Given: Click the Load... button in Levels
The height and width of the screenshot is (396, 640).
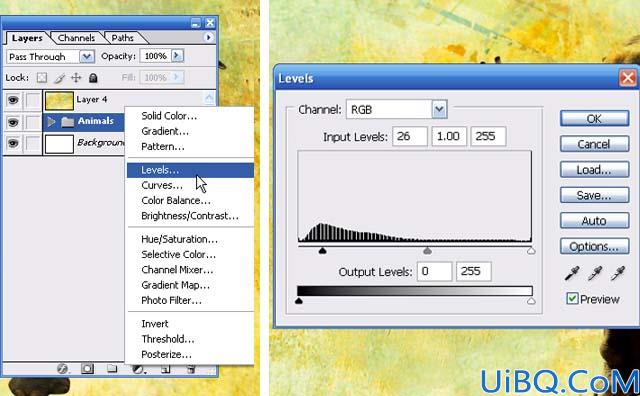Looking at the screenshot, I should [594, 170].
